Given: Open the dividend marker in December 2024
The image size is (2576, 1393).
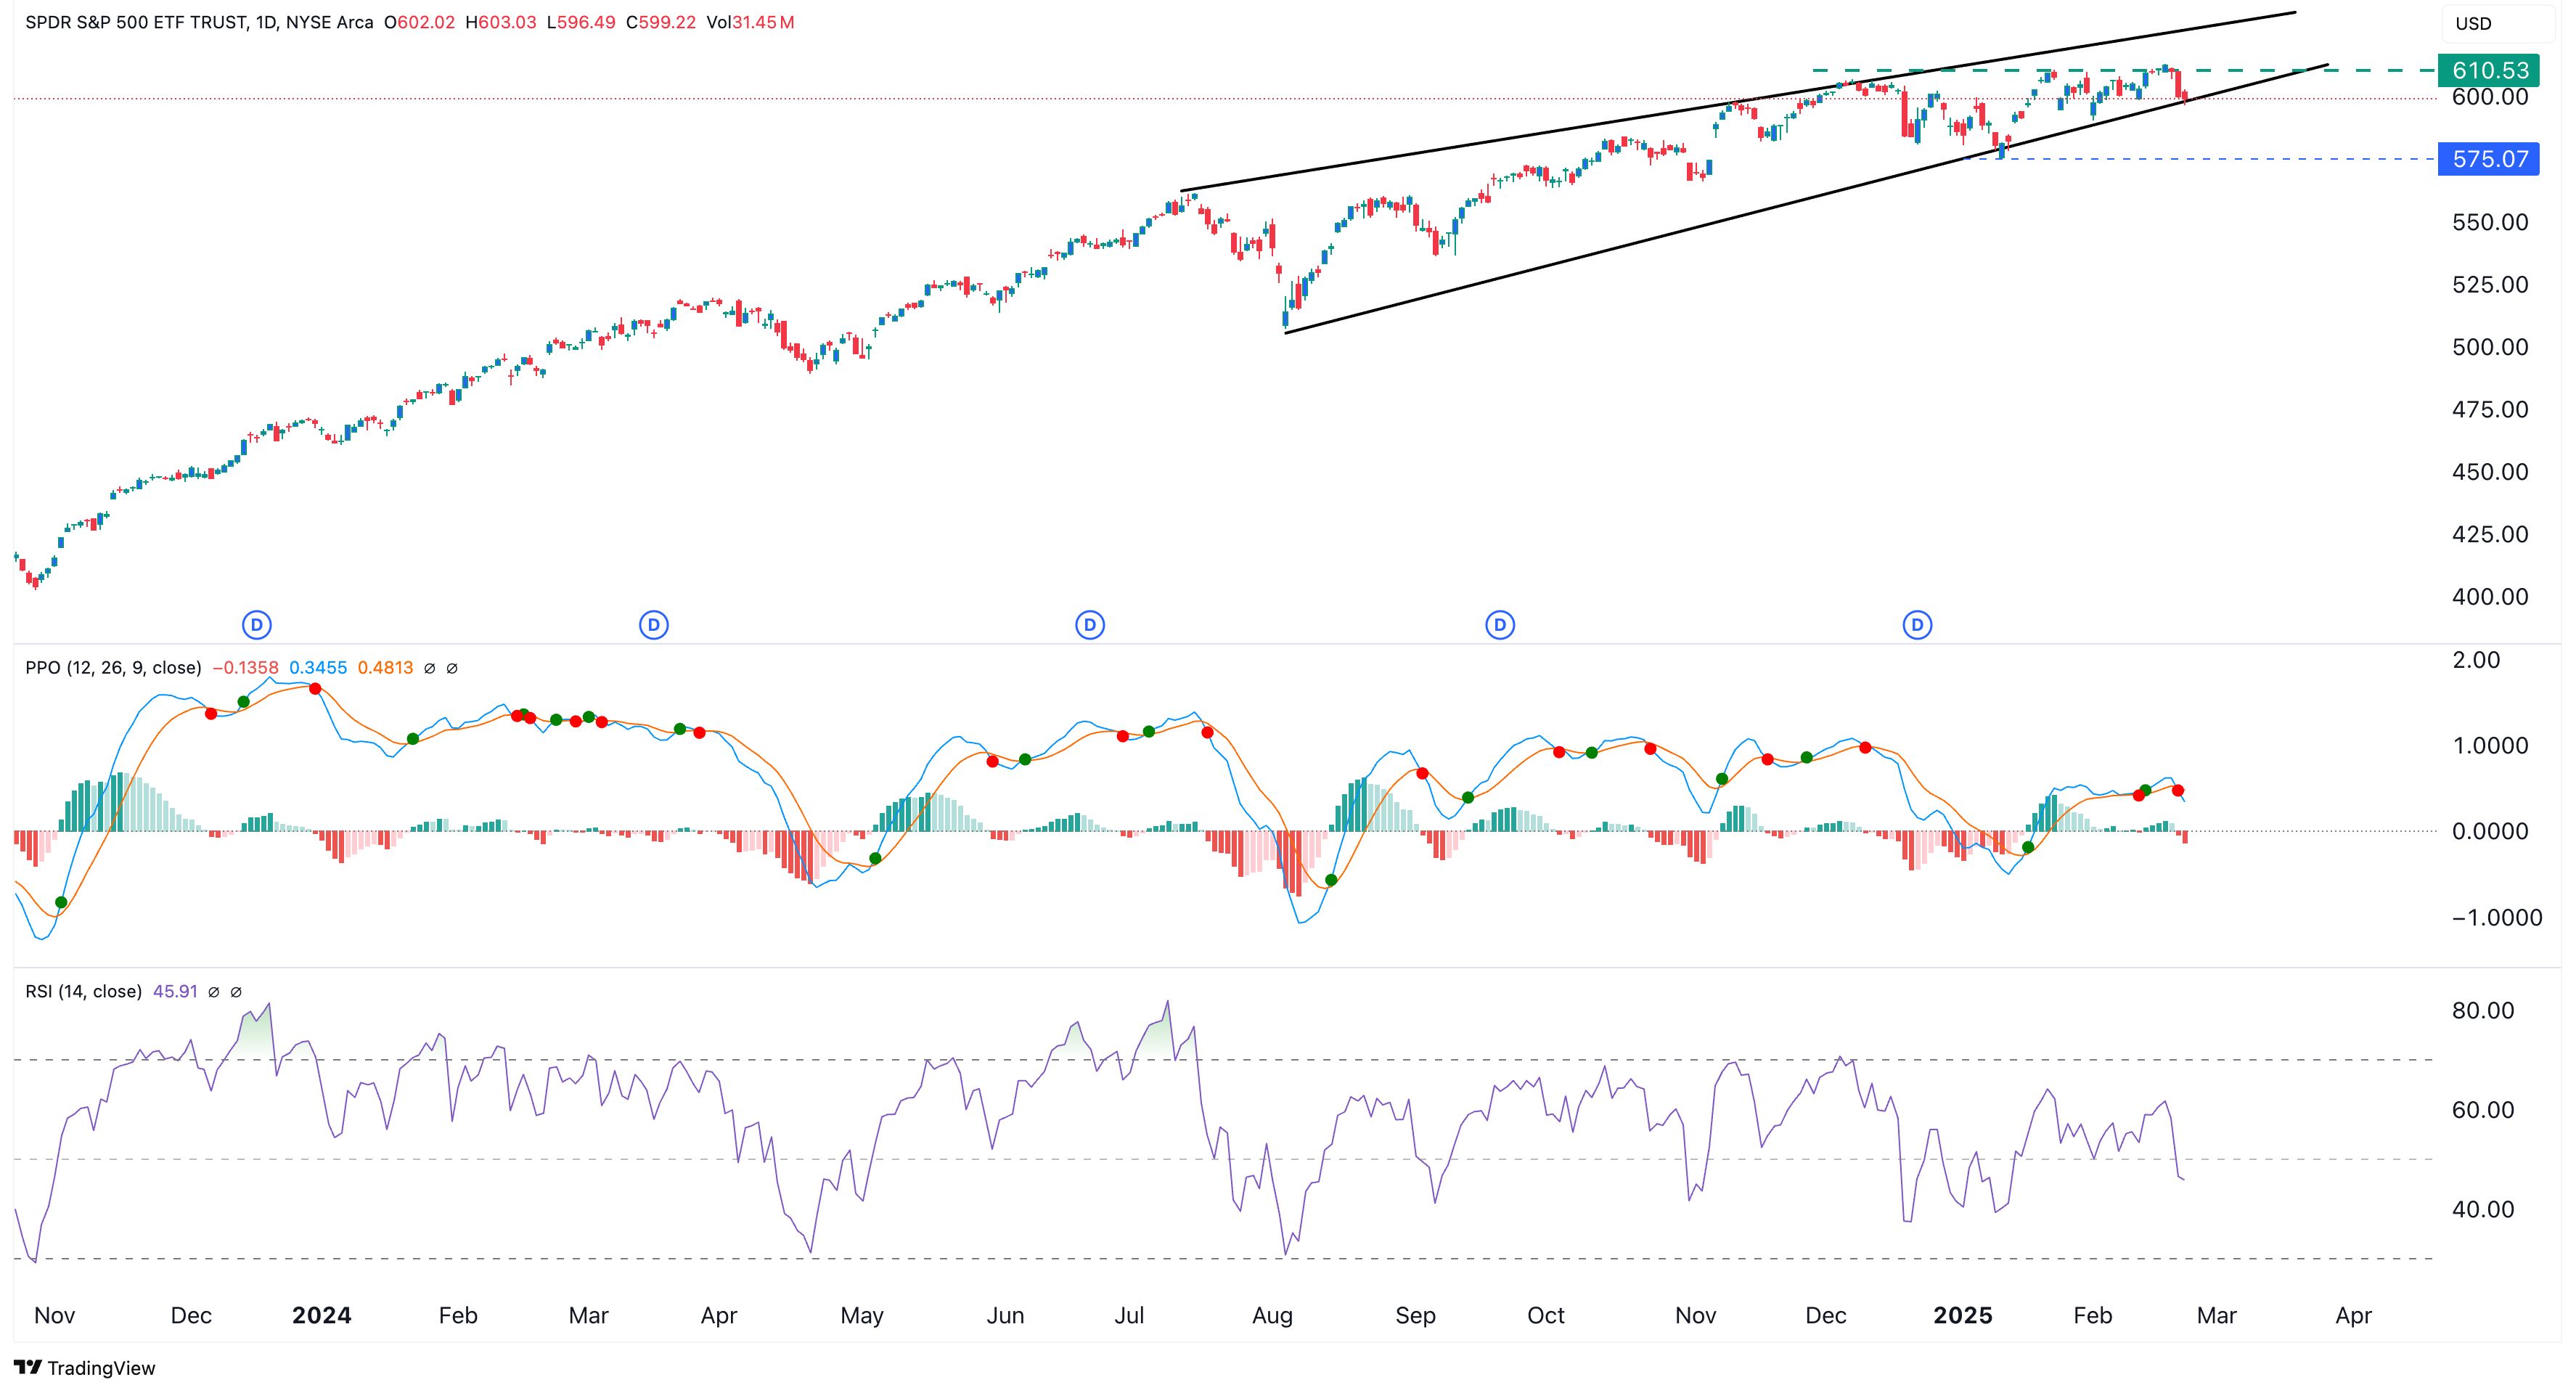Looking at the screenshot, I should tap(1917, 625).
